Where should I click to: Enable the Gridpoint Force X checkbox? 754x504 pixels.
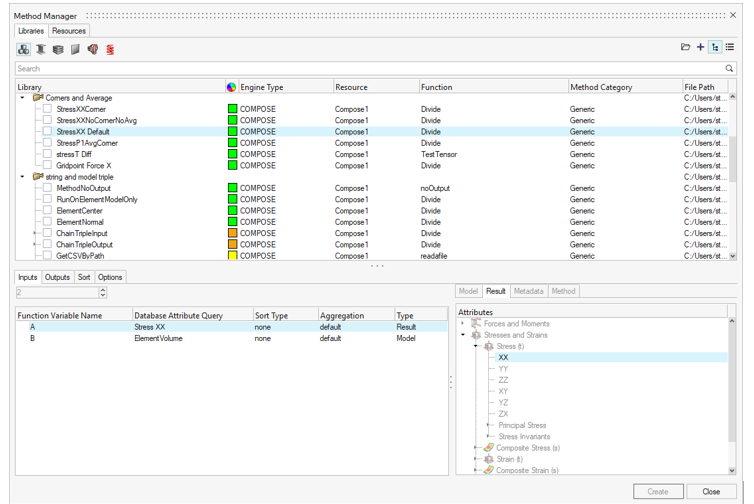47,165
